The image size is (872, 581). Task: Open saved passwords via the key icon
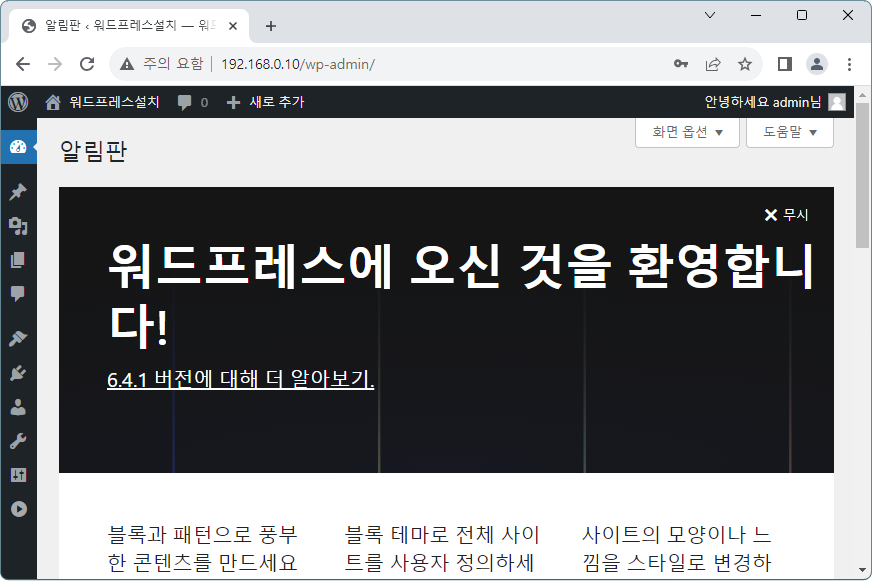(681, 64)
